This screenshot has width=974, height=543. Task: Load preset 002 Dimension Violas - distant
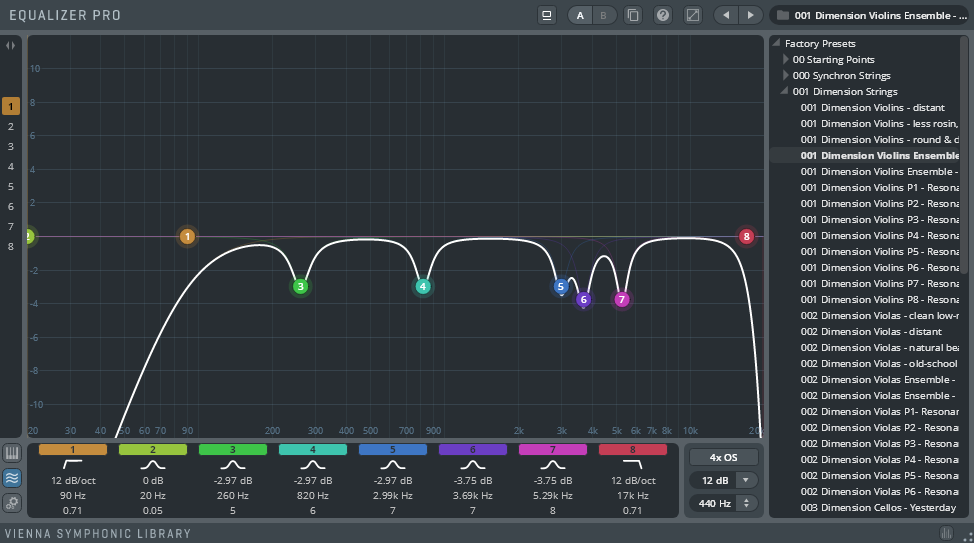coord(871,332)
